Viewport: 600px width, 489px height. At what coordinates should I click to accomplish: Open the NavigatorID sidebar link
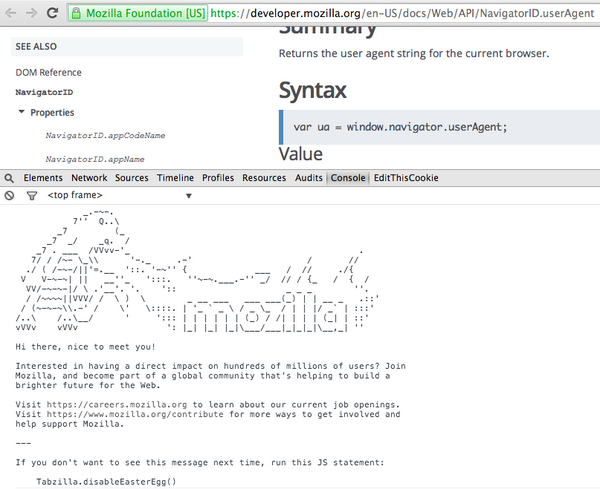click(x=44, y=92)
